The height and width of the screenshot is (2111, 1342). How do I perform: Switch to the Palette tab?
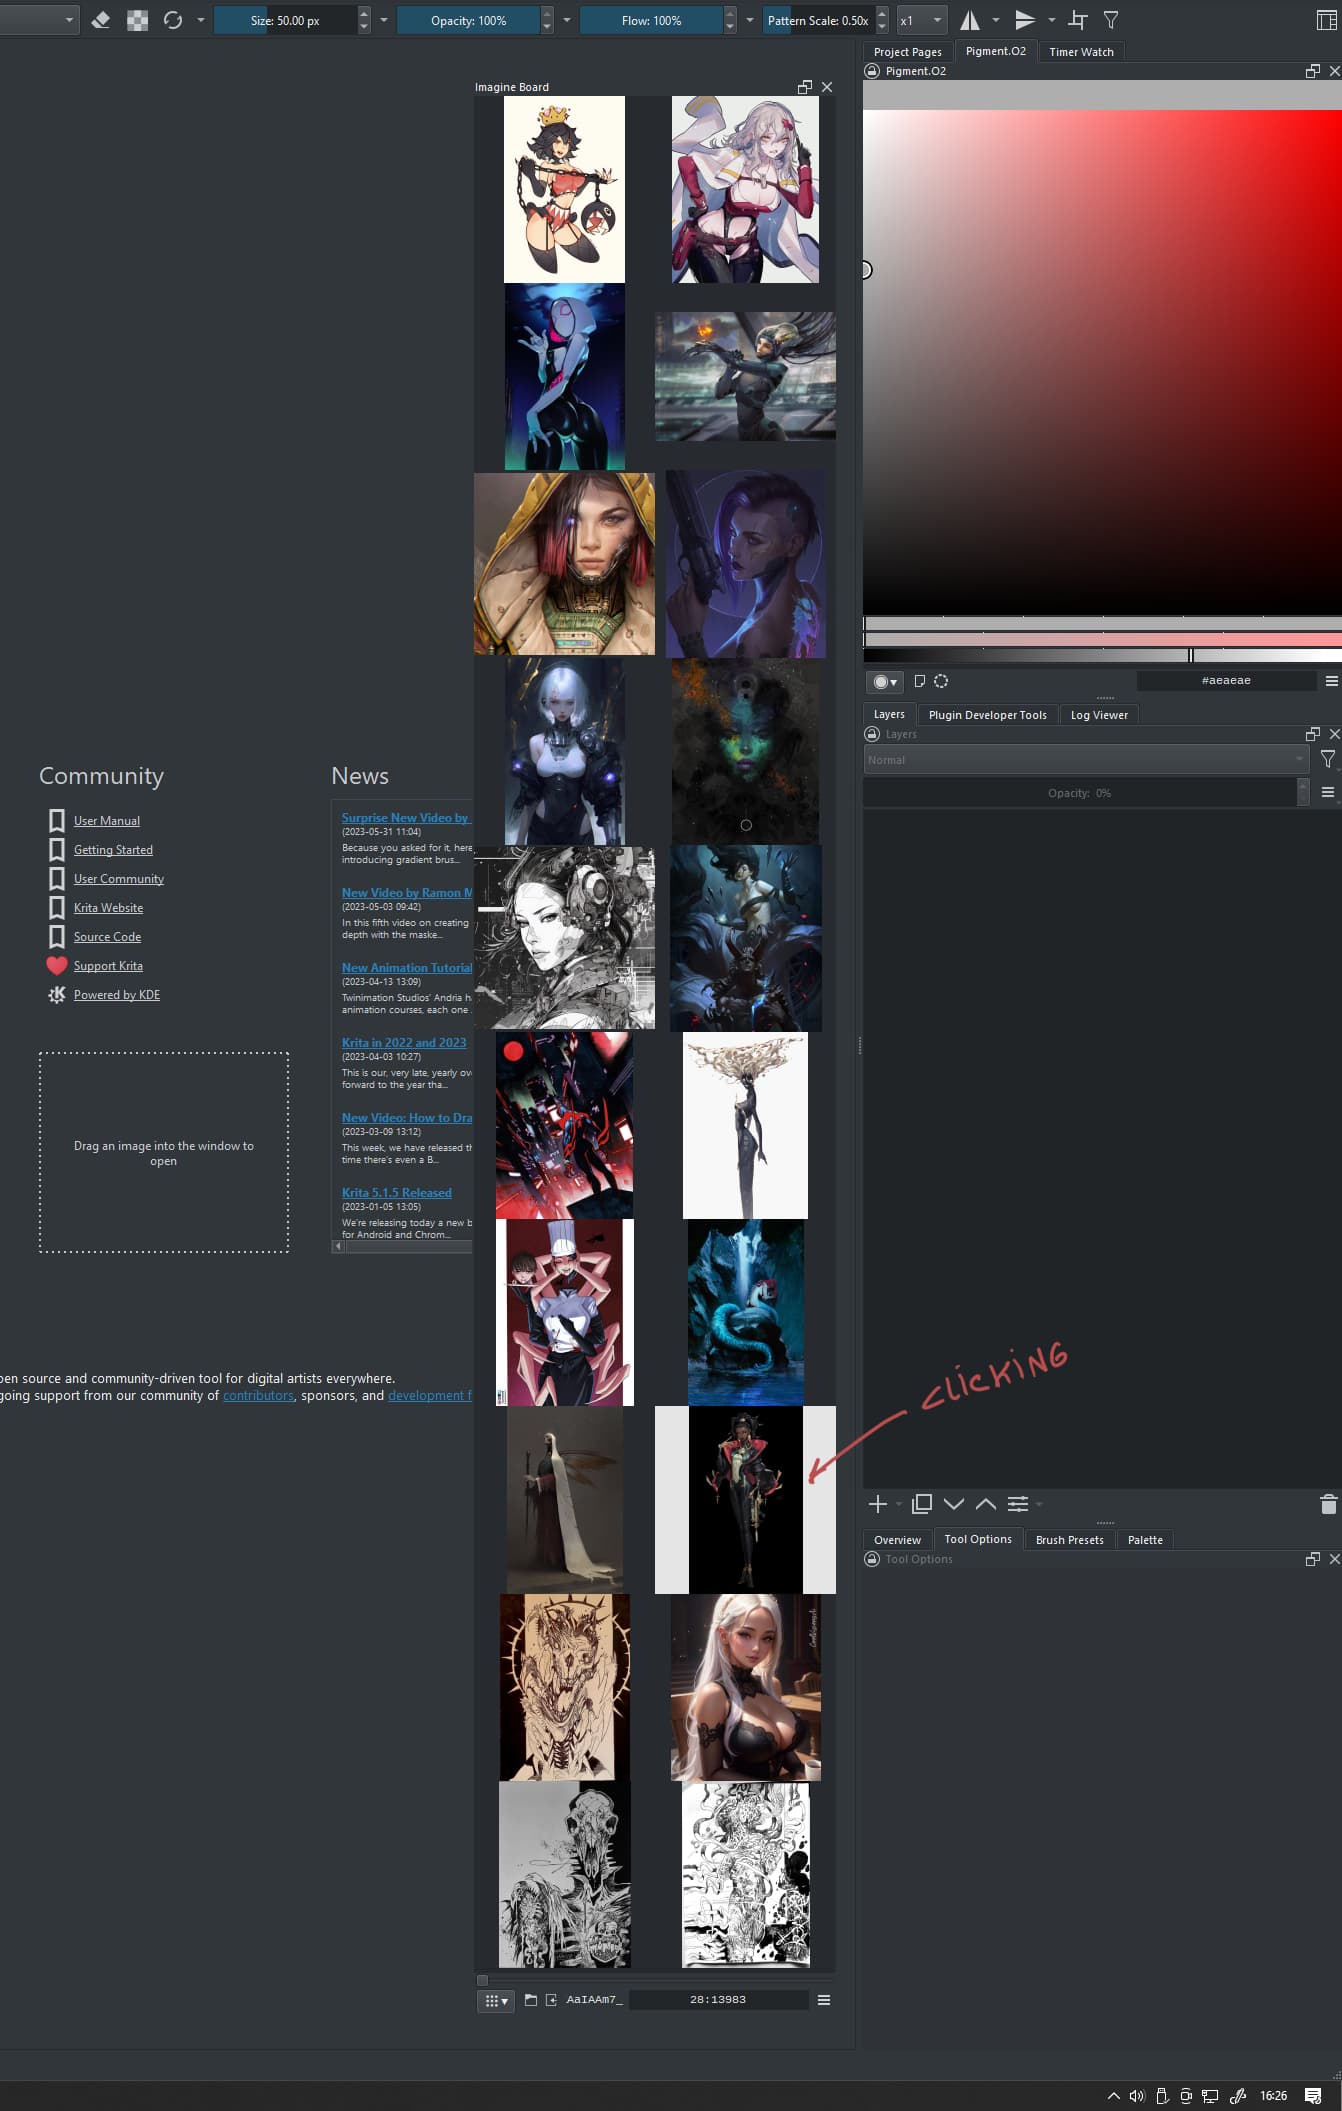coord(1145,1540)
